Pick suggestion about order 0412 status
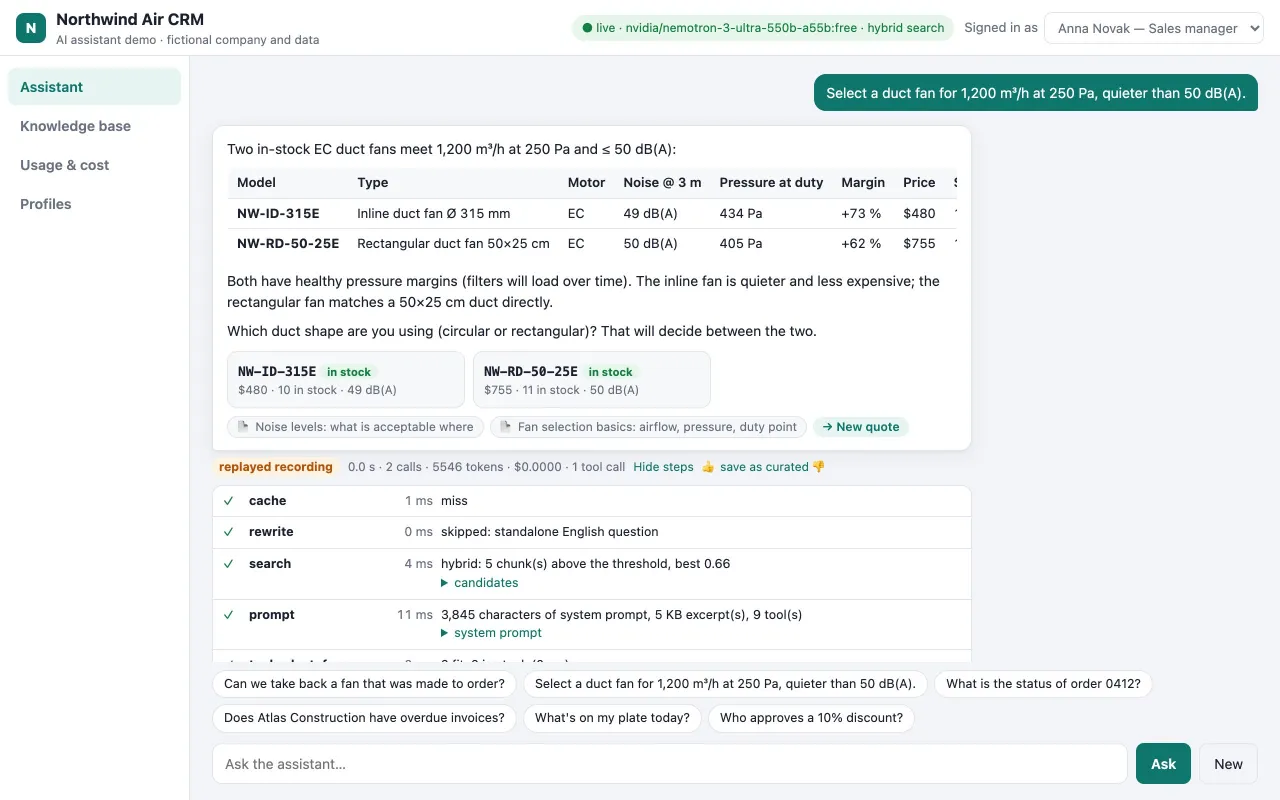This screenshot has height=800, width=1280. 1043,684
